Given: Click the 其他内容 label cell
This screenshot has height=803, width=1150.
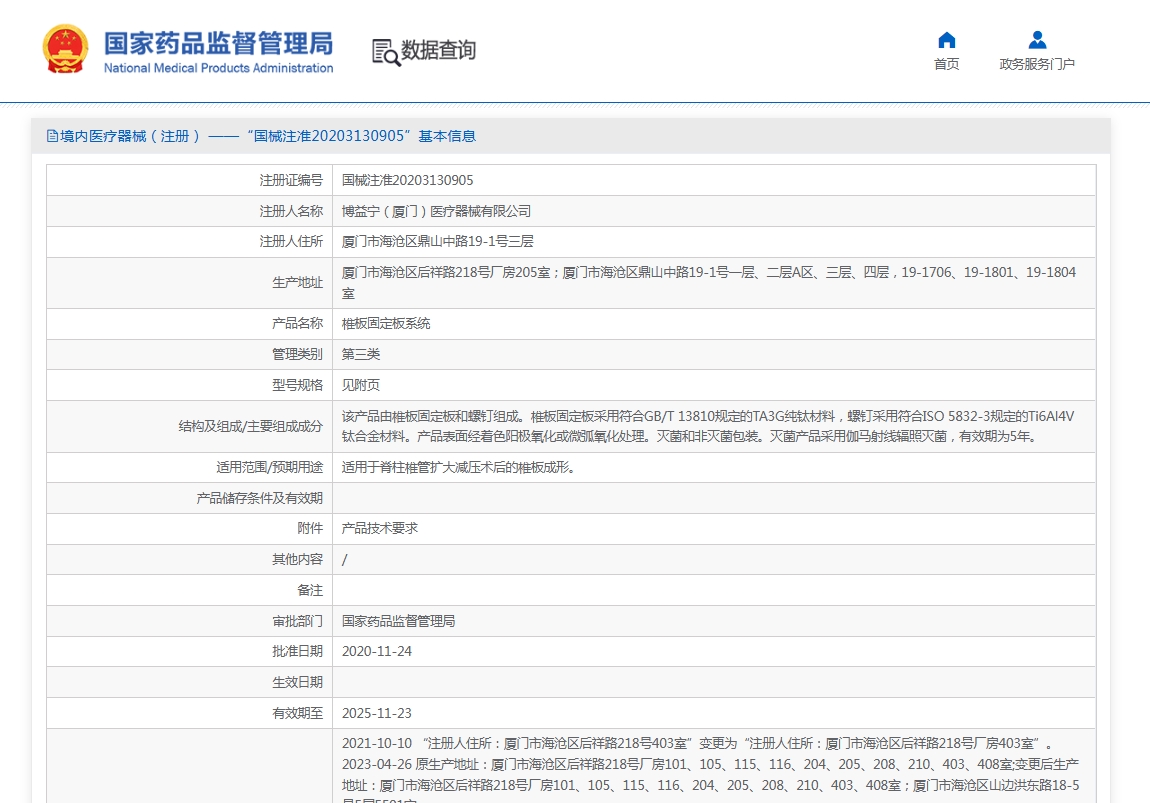Looking at the screenshot, I should [189, 559].
